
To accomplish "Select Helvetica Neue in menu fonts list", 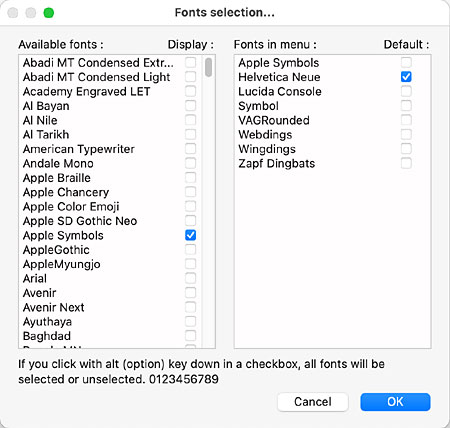I will pyautogui.click(x=279, y=77).
